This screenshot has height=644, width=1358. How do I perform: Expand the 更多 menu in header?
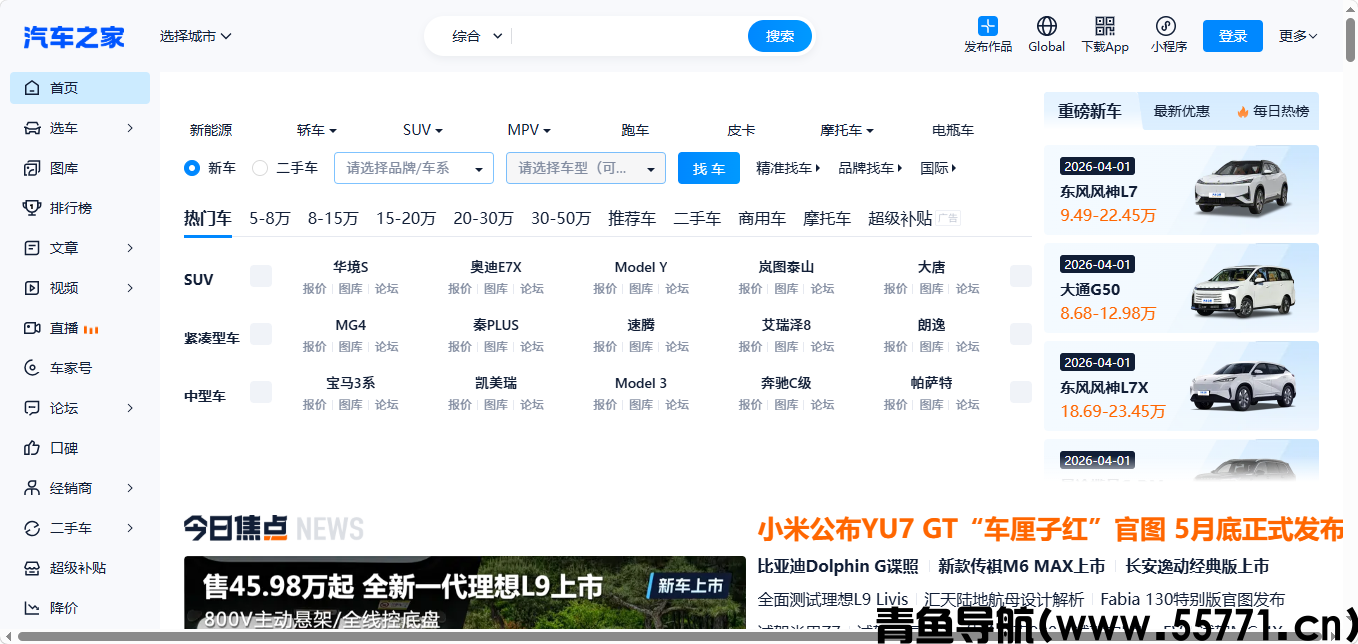tap(1298, 36)
